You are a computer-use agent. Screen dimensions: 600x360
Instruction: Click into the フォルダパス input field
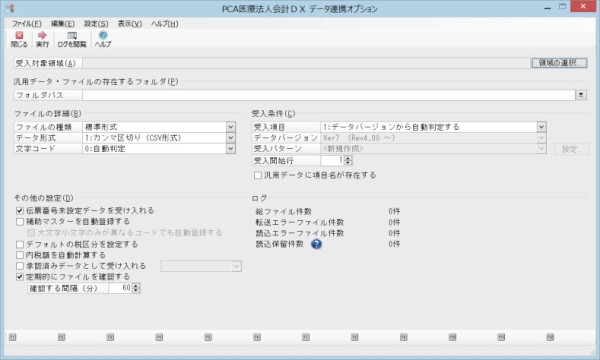click(329, 95)
